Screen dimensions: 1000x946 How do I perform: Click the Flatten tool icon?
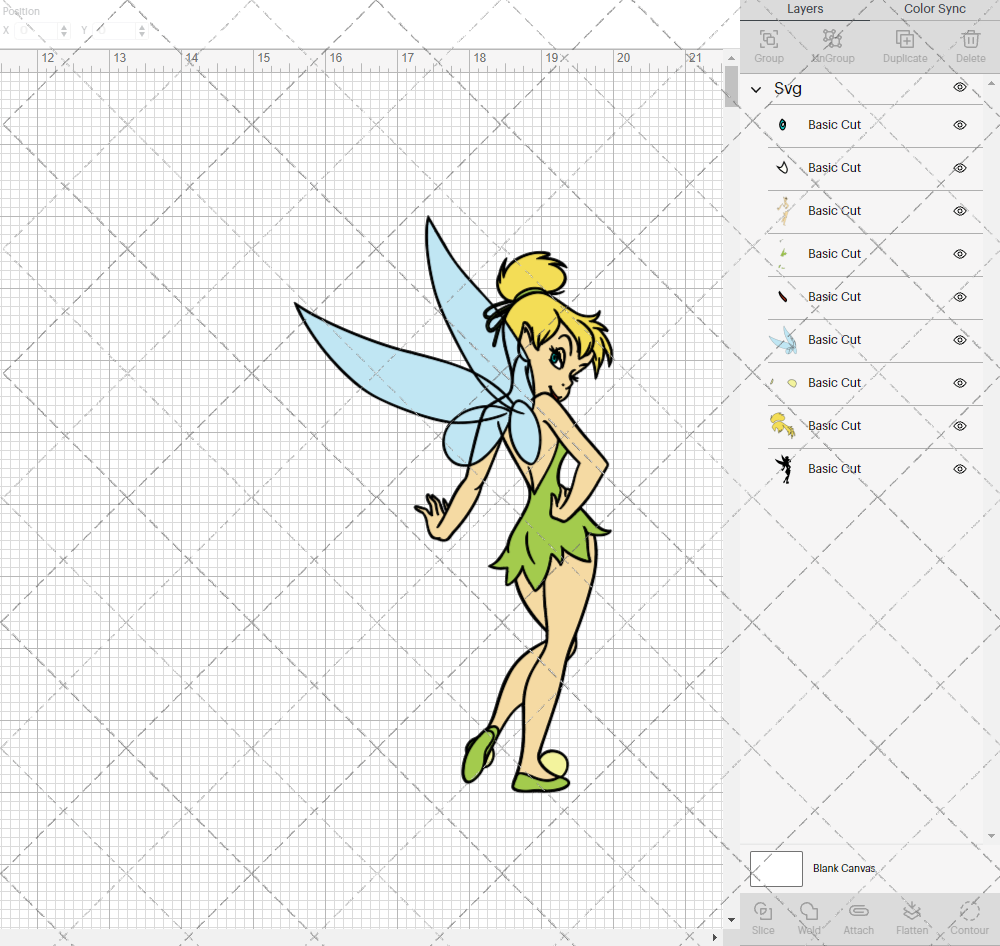tap(911, 911)
